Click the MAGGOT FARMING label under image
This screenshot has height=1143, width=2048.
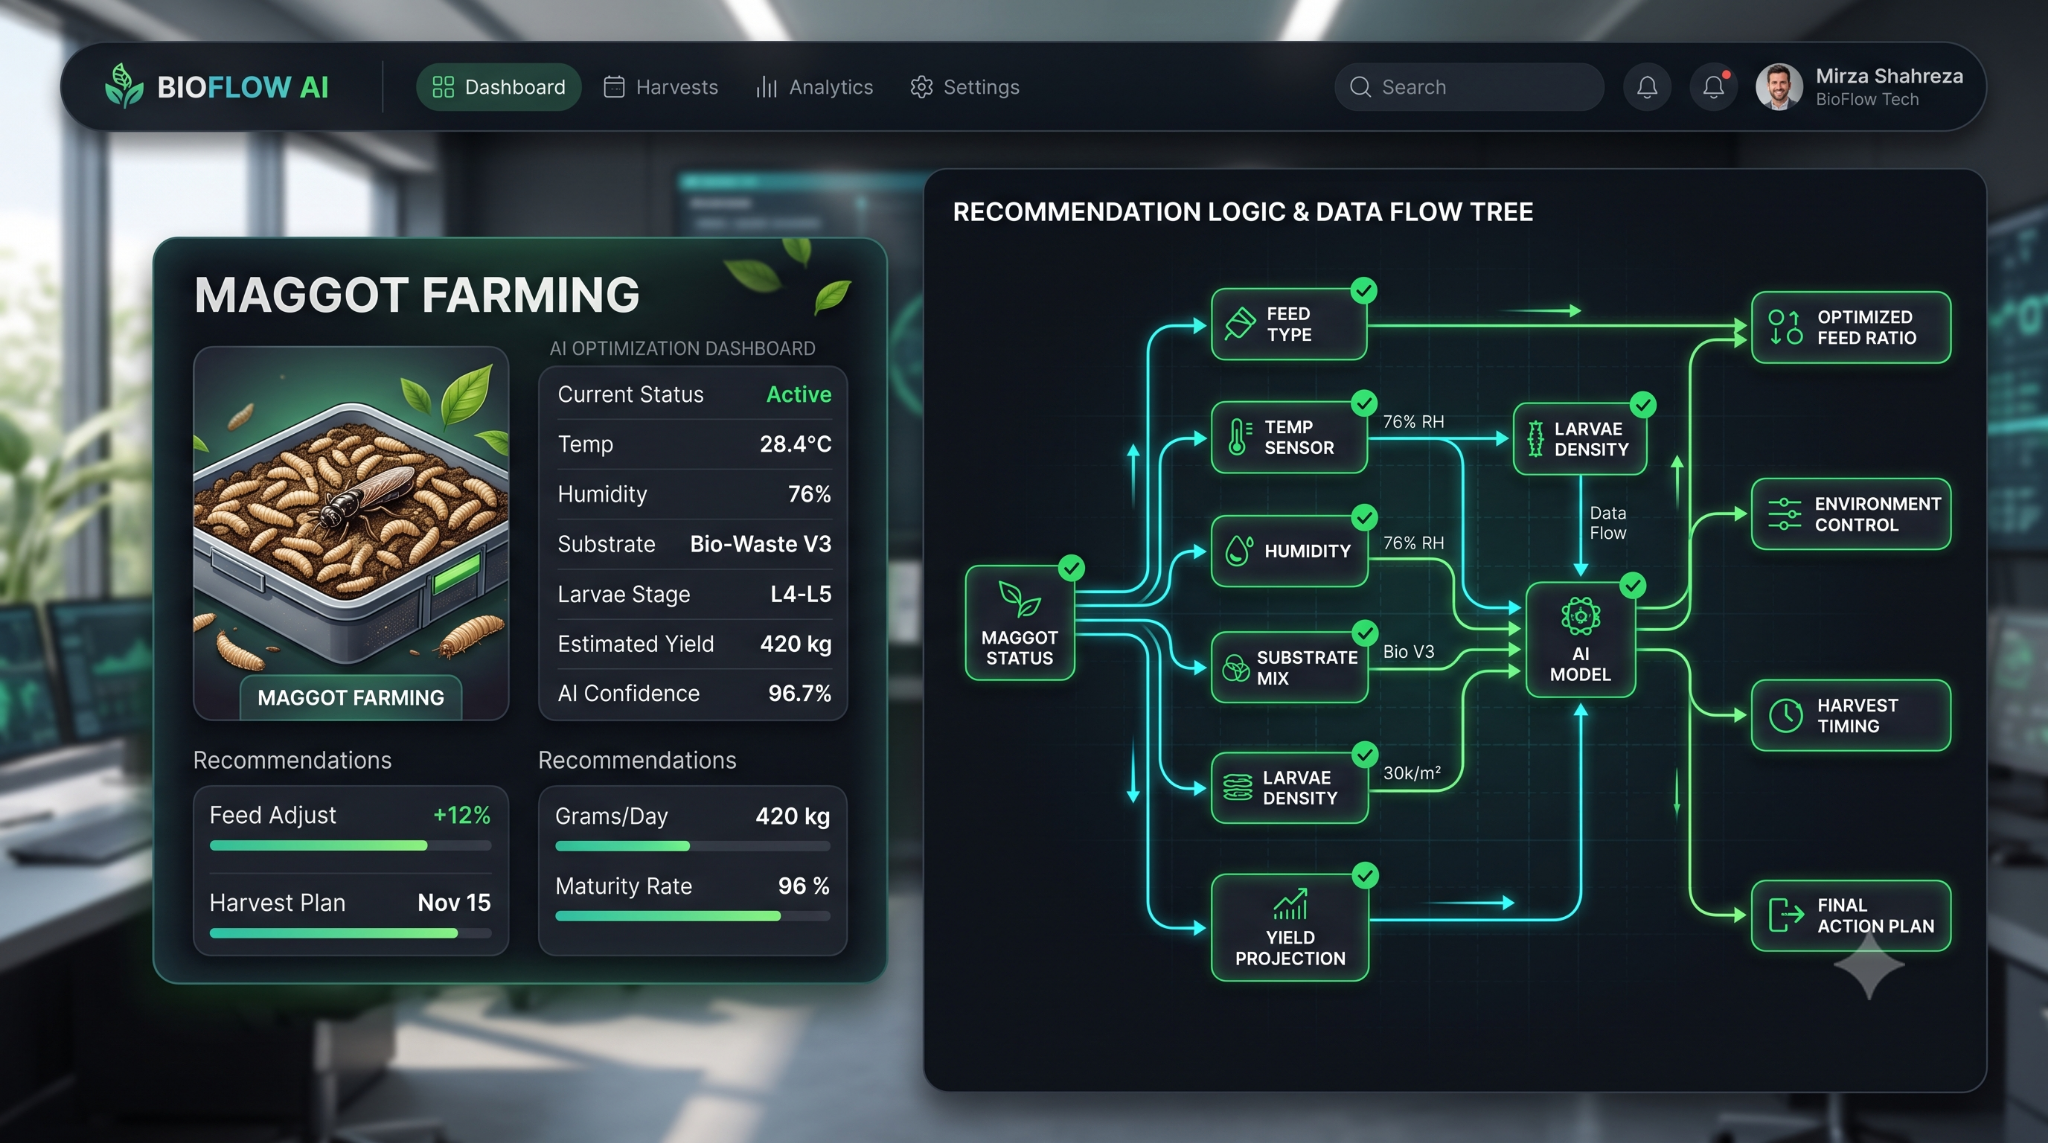[x=351, y=698]
